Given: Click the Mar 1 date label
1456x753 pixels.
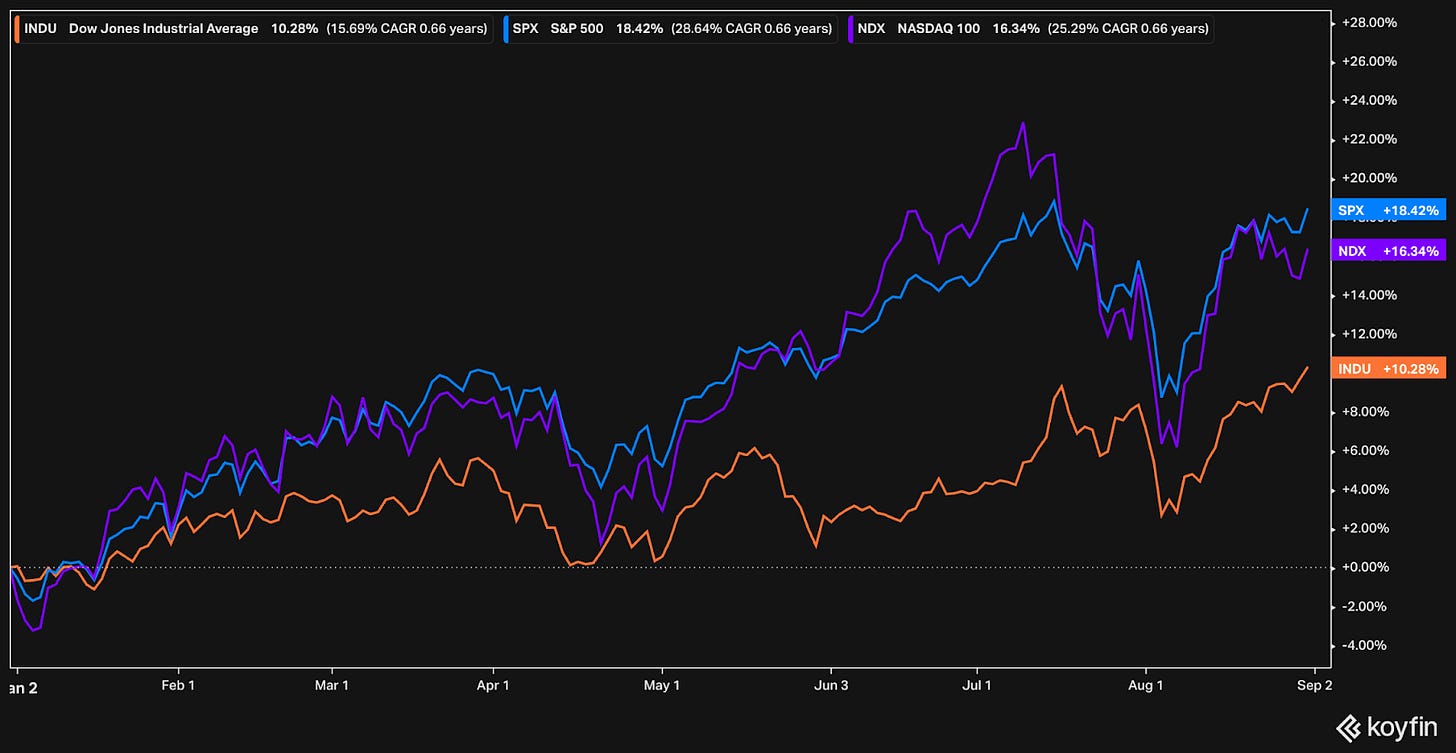Looking at the screenshot, I should (331, 686).
